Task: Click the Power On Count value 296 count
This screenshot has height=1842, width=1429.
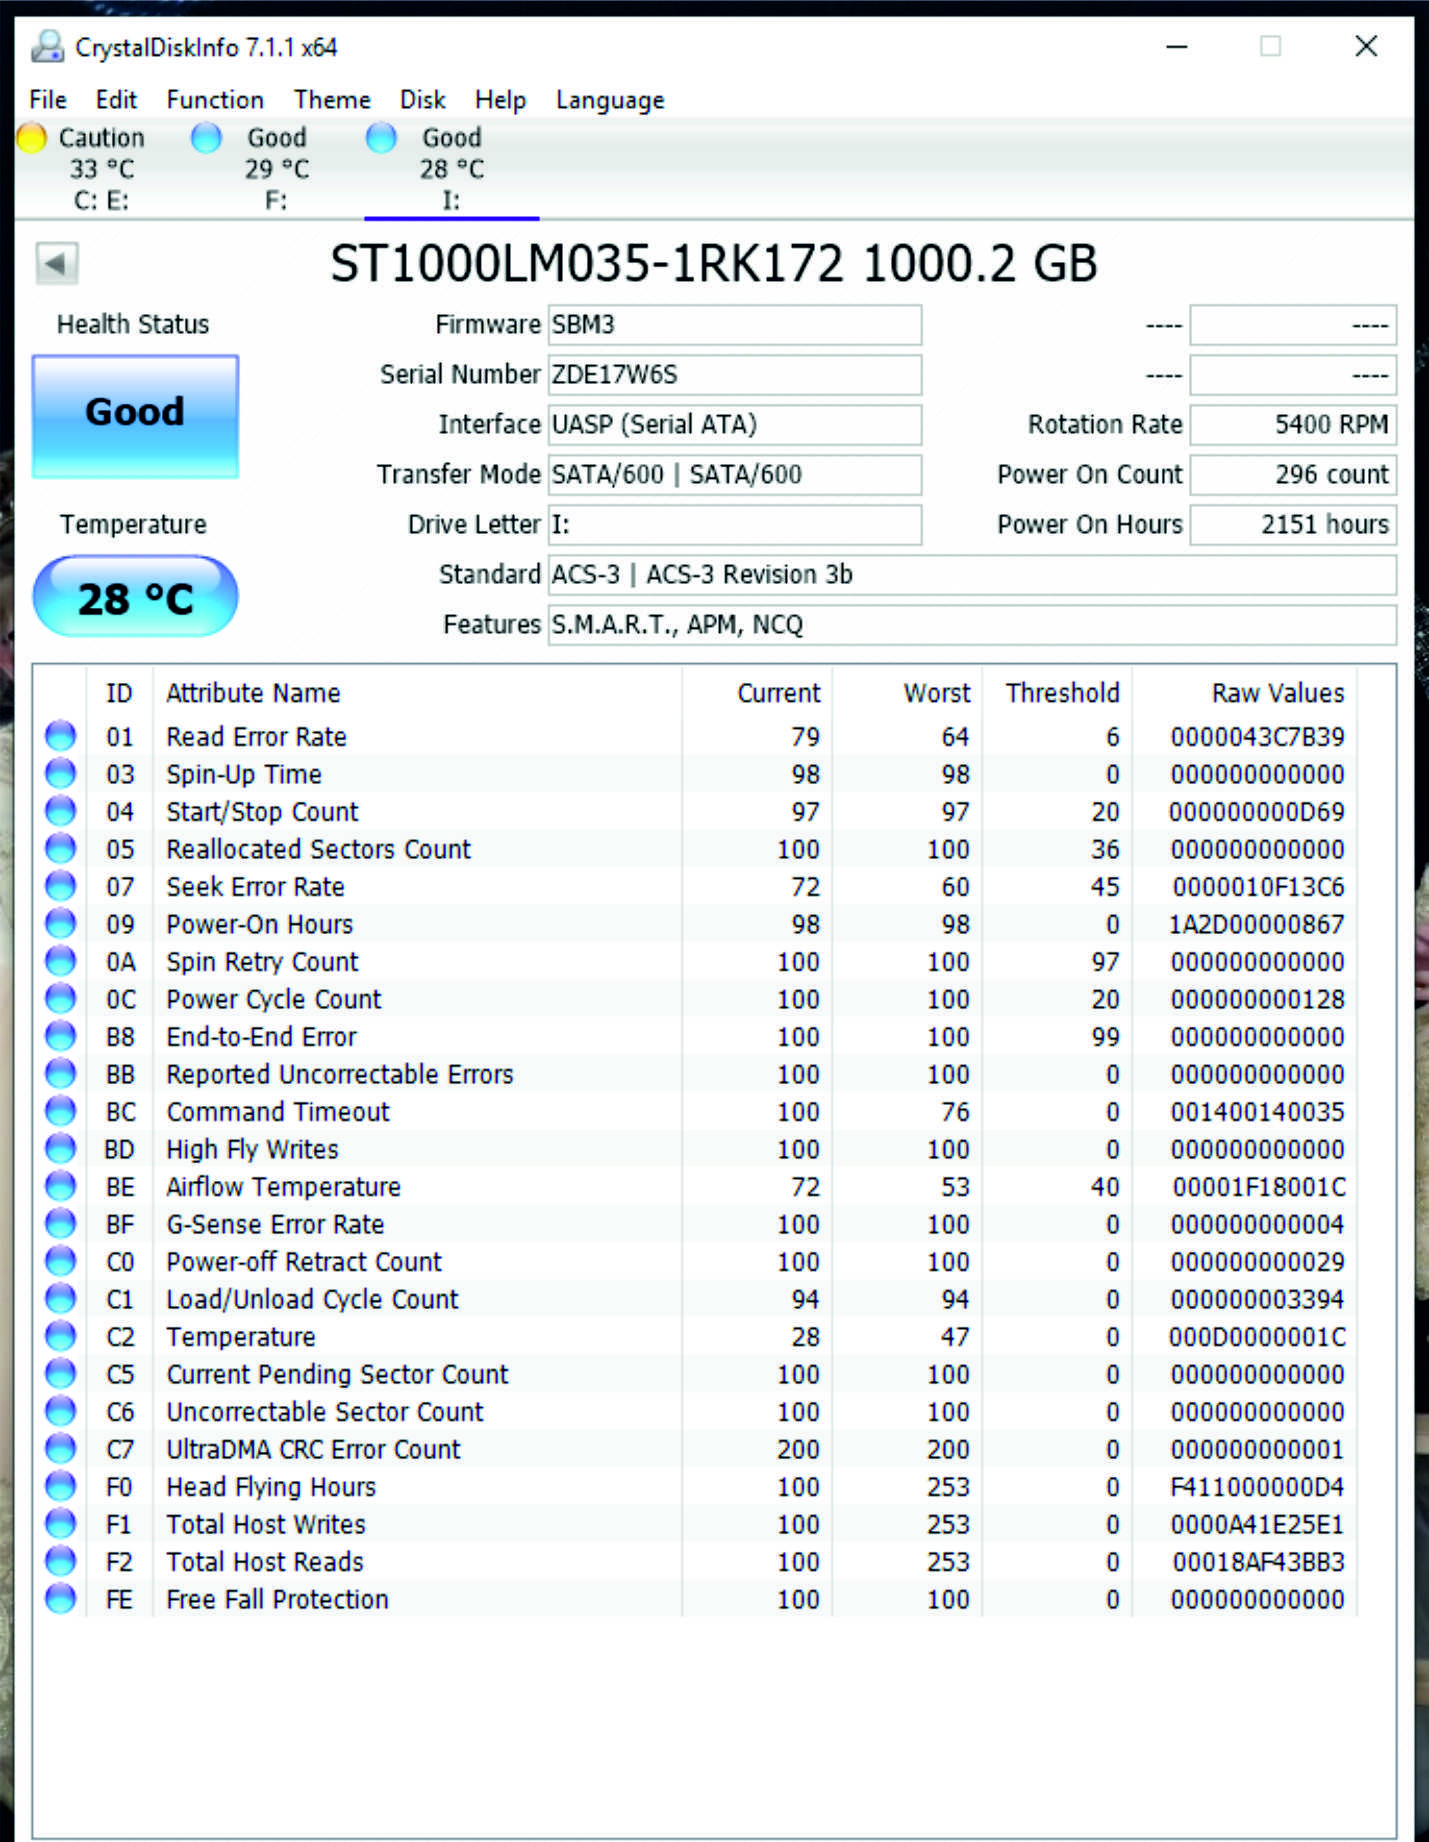Action: pos(1293,475)
